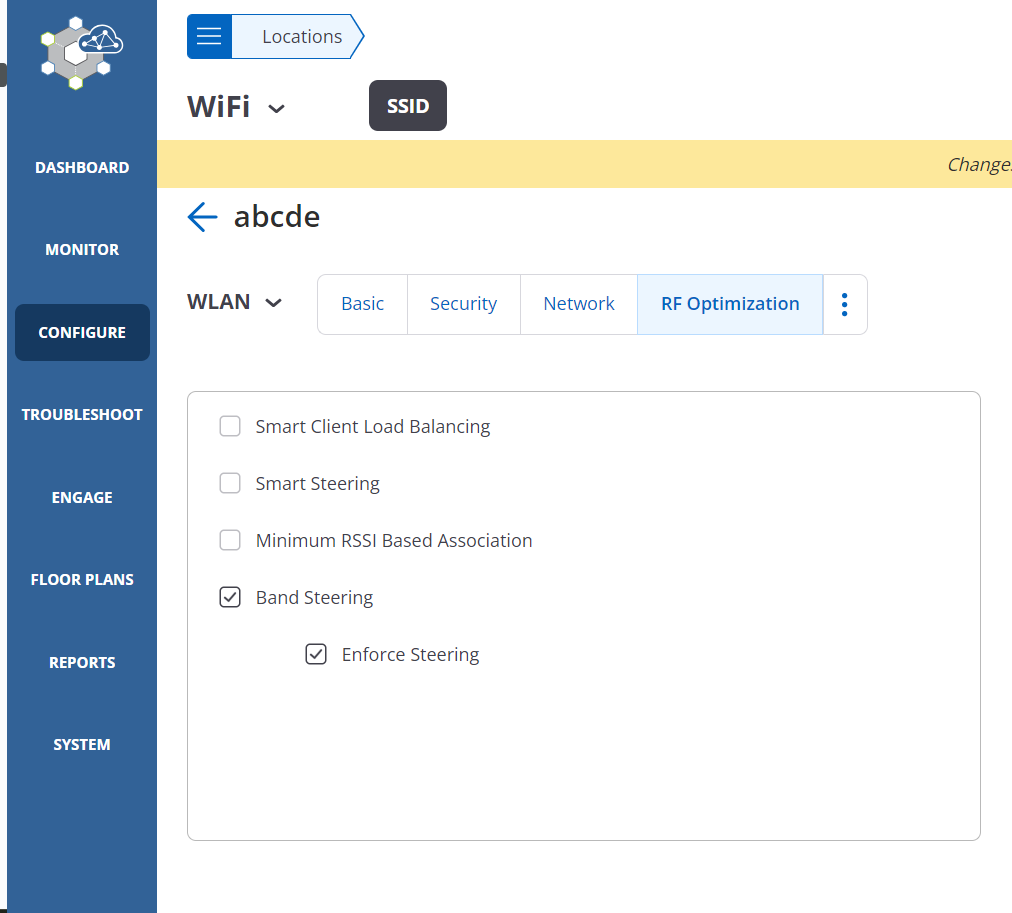Enable Smart Client Load Balancing
This screenshot has width=1012, height=913.
(230, 426)
